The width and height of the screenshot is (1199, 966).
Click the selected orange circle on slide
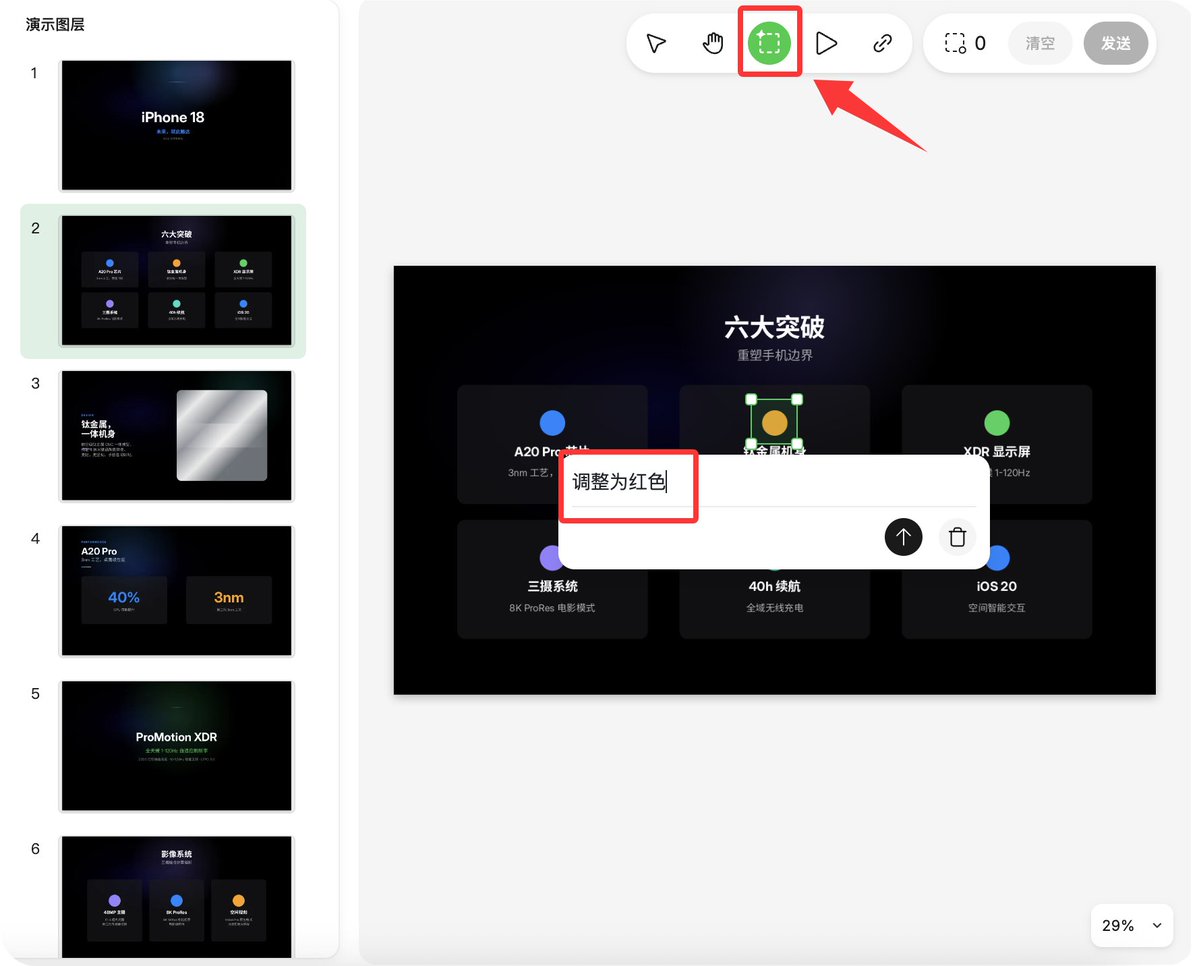(774, 422)
